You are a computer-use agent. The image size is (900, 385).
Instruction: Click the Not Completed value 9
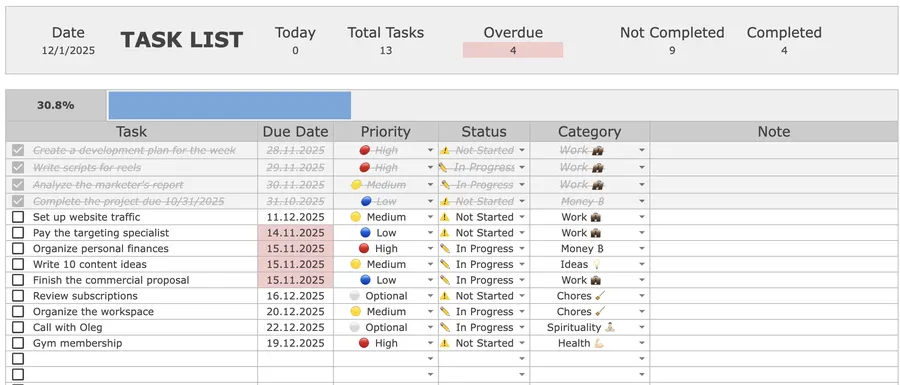672,50
